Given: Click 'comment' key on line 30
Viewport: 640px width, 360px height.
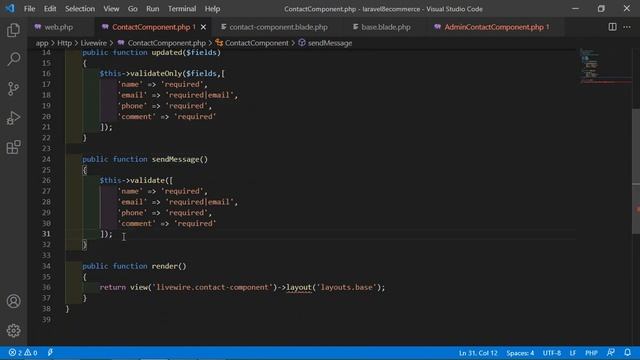Looking at the screenshot, I should coord(136,223).
